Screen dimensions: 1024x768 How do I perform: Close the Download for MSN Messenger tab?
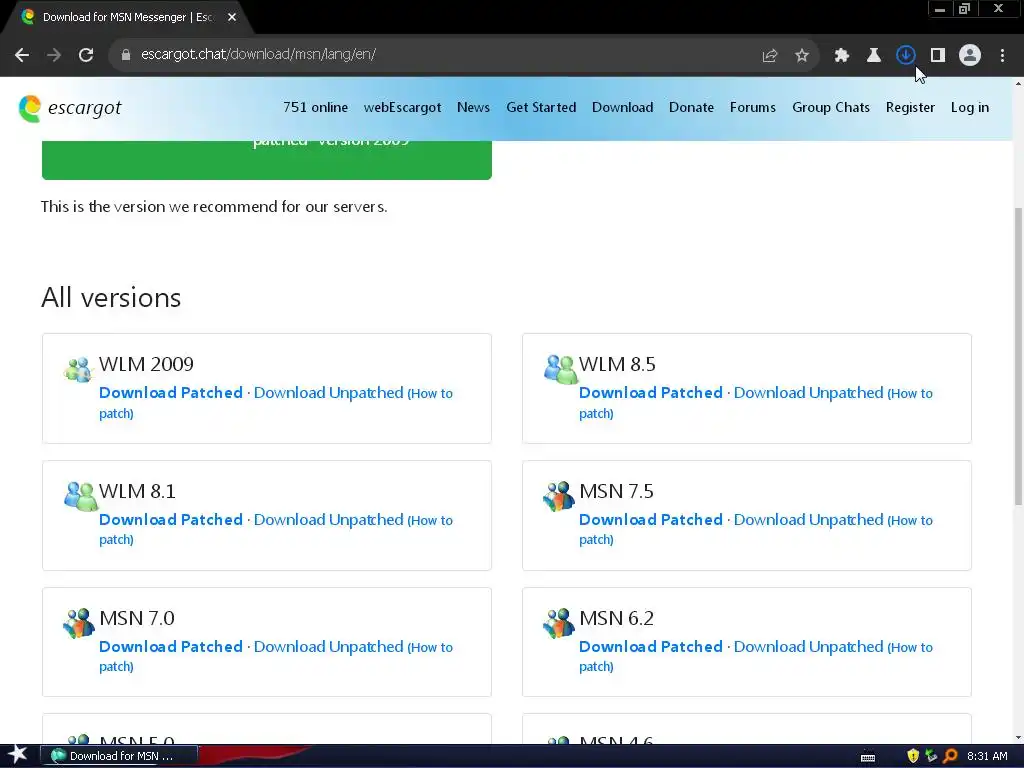coord(232,18)
